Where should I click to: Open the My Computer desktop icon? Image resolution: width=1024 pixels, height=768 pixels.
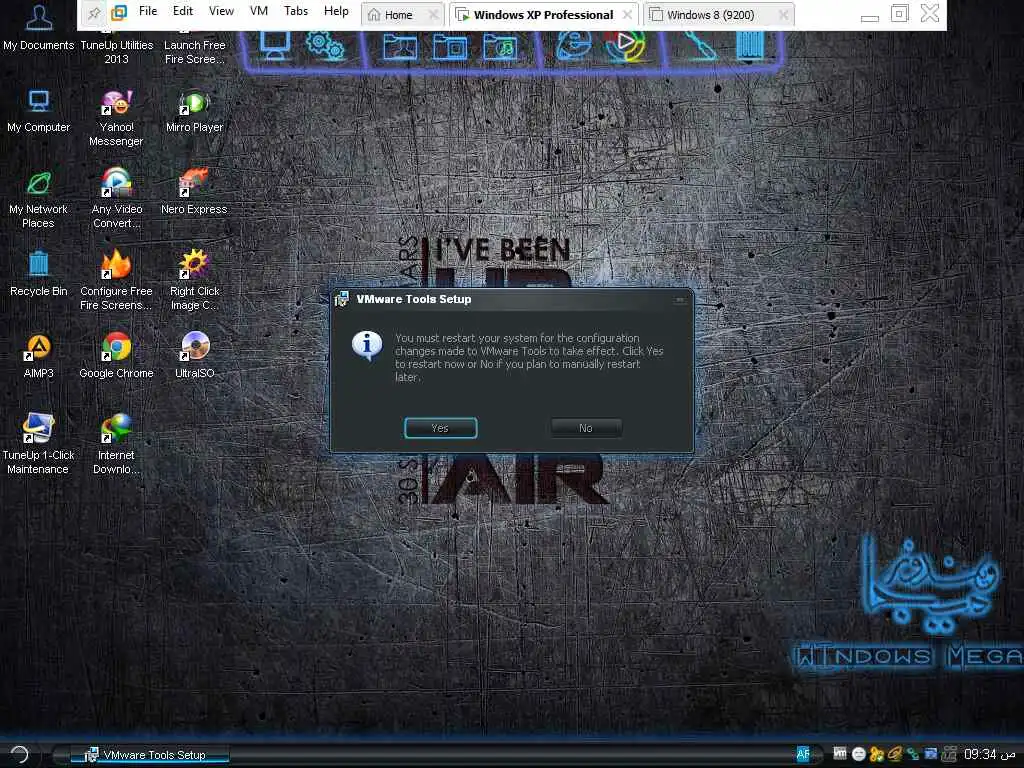[x=39, y=111]
